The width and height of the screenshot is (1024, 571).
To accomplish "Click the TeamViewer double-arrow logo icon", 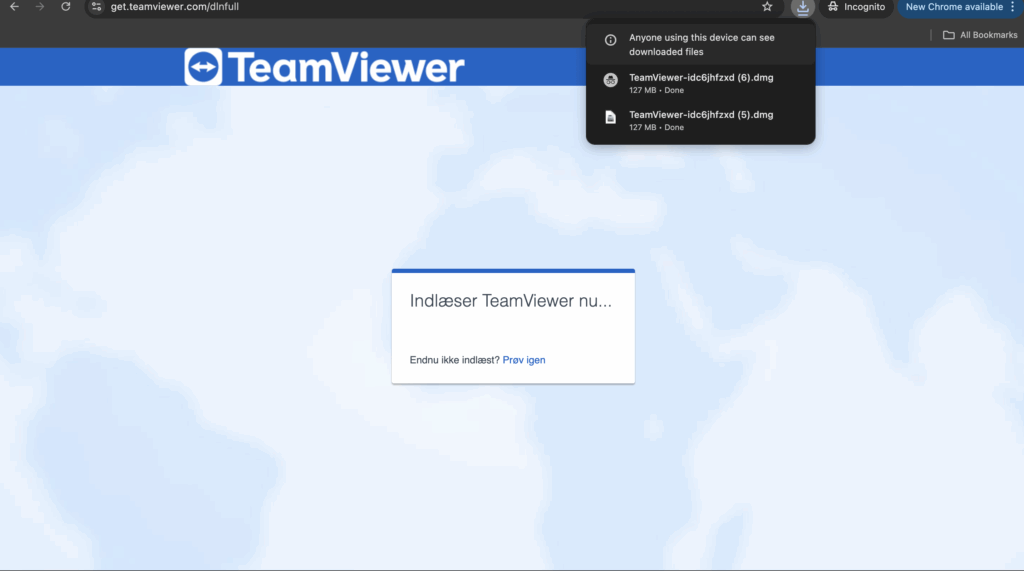I will click(203, 67).
